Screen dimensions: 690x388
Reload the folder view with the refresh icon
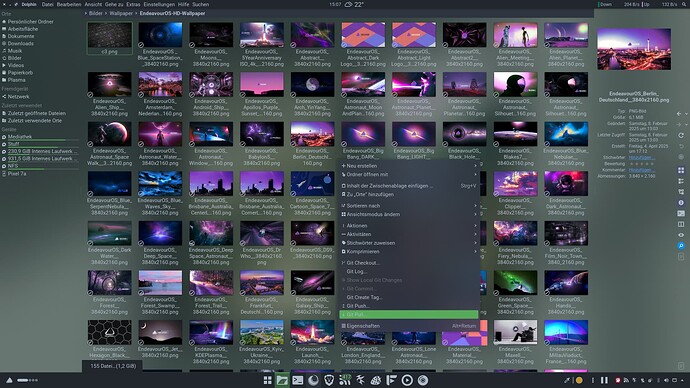coord(681,135)
